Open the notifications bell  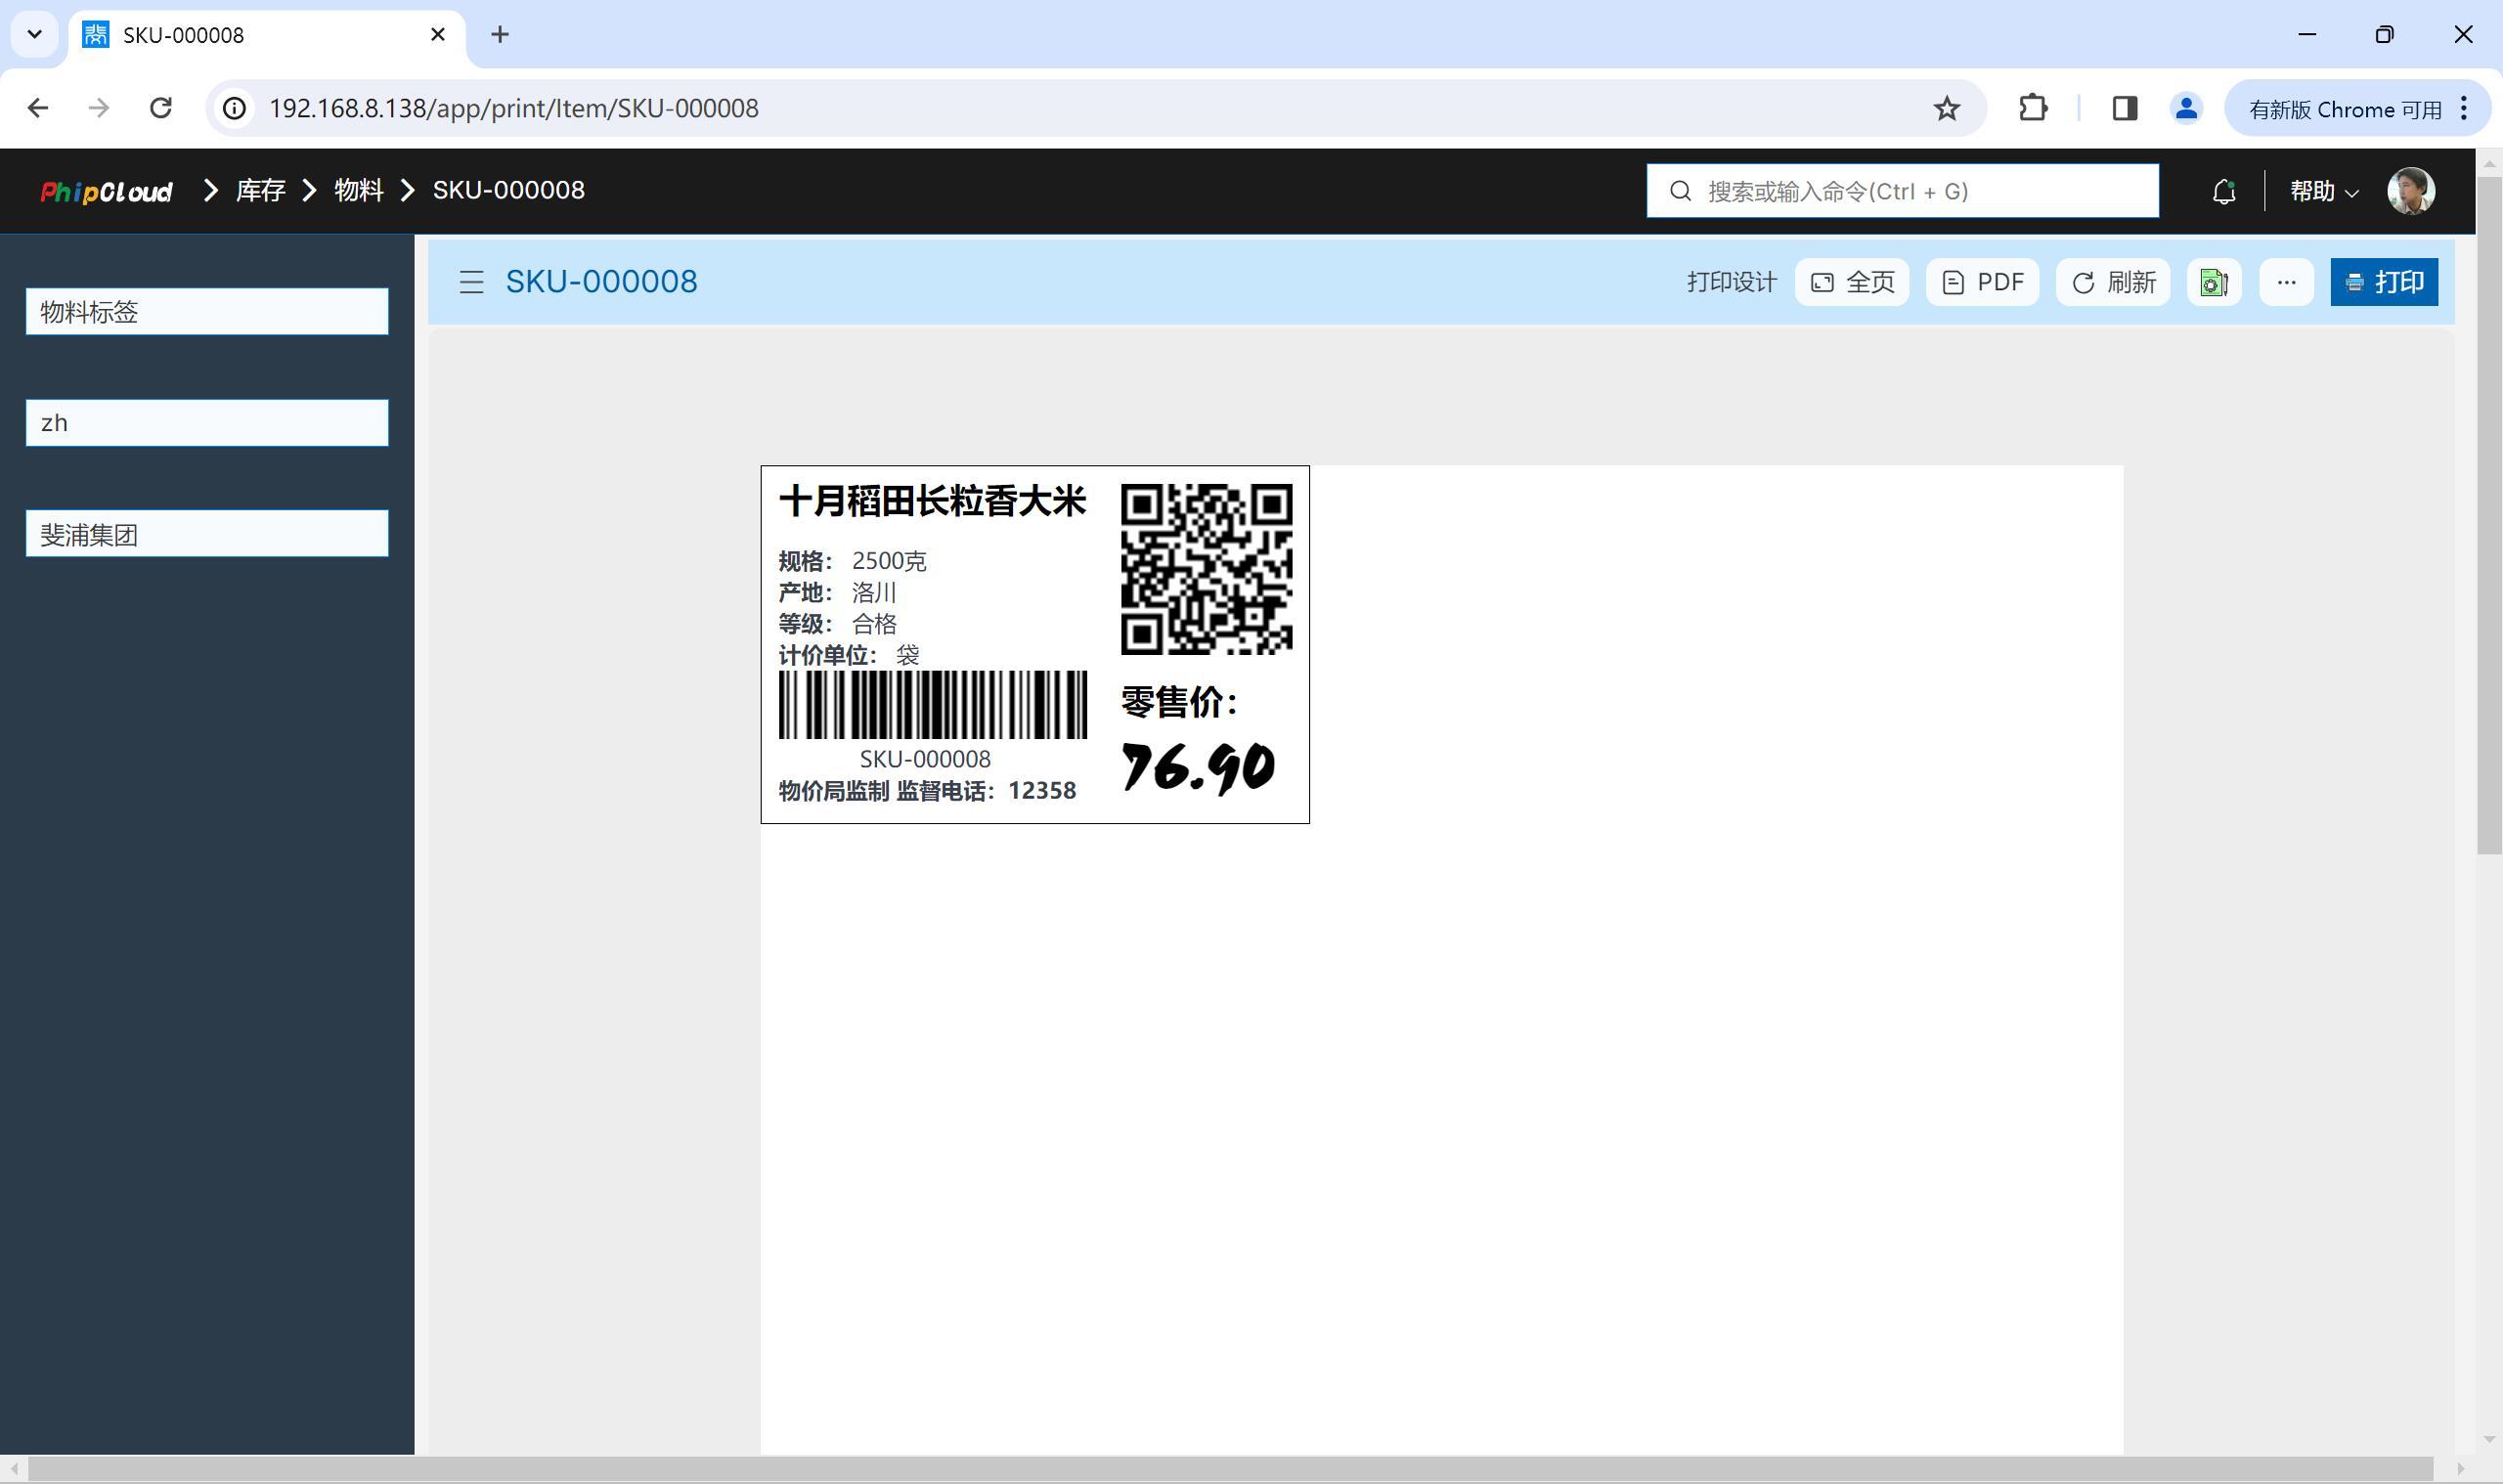click(x=2223, y=191)
